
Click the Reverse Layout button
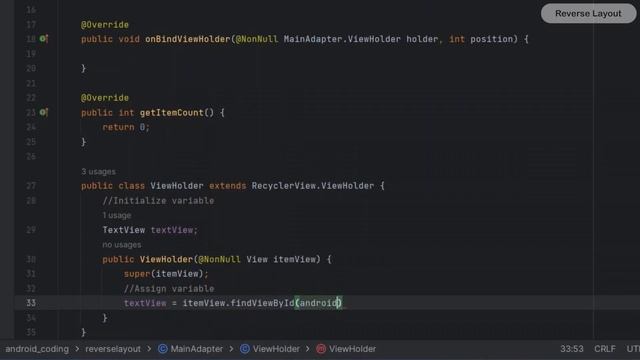588,13
